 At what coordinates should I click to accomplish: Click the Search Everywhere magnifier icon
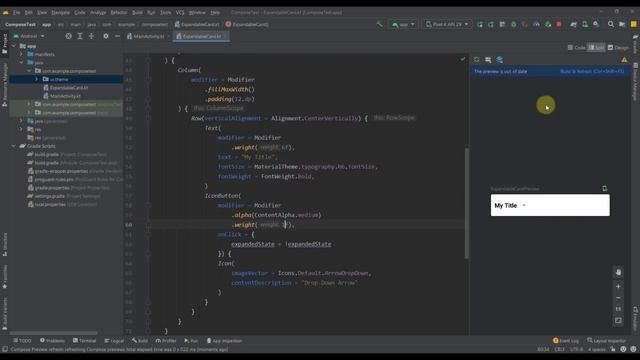(611, 24)
